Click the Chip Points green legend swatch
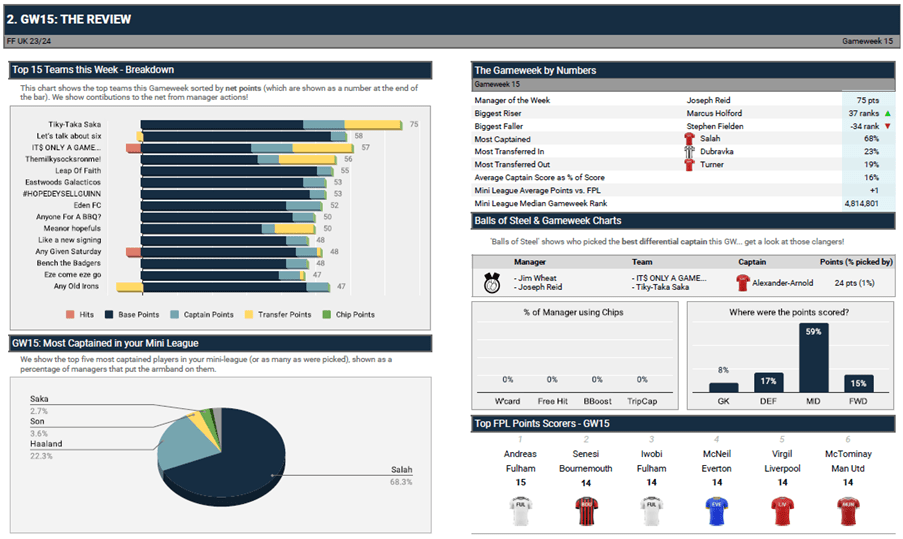Viewport: 903px width, 539px height. click(x=324, y=314)
